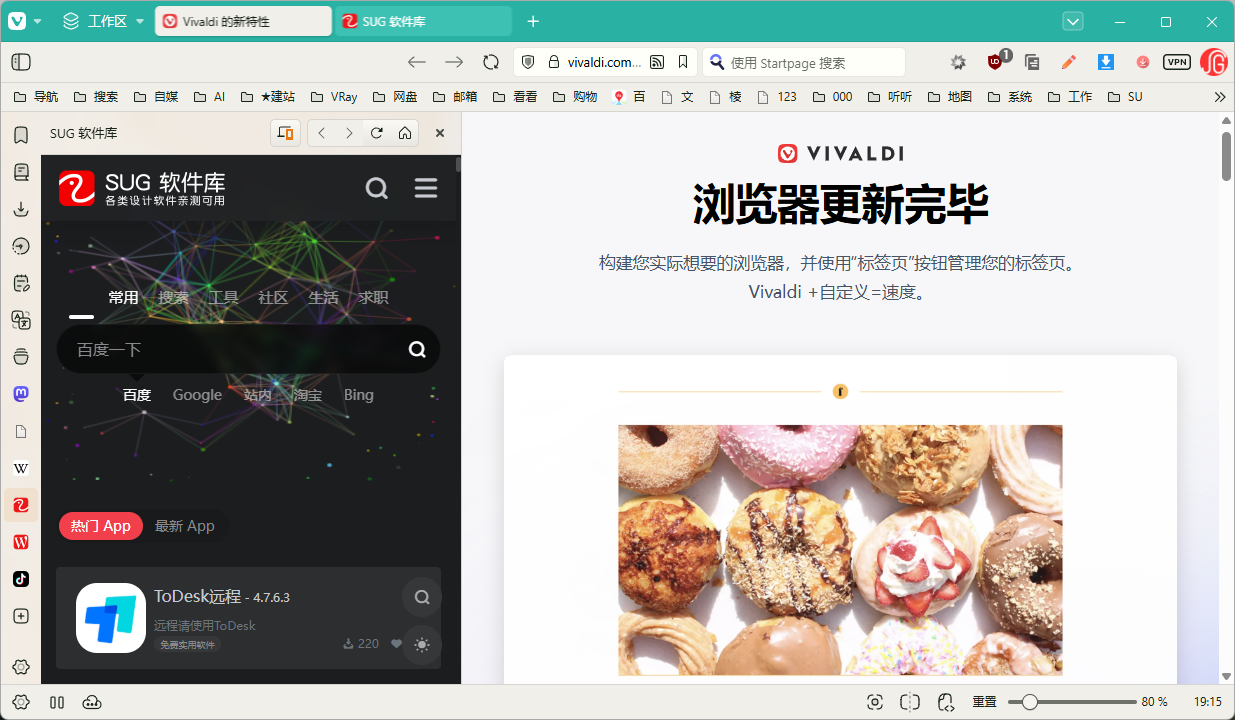The image size is (1235, 720).
Task: Click the uBlock Origin extension icon
Action: point(995,62)
